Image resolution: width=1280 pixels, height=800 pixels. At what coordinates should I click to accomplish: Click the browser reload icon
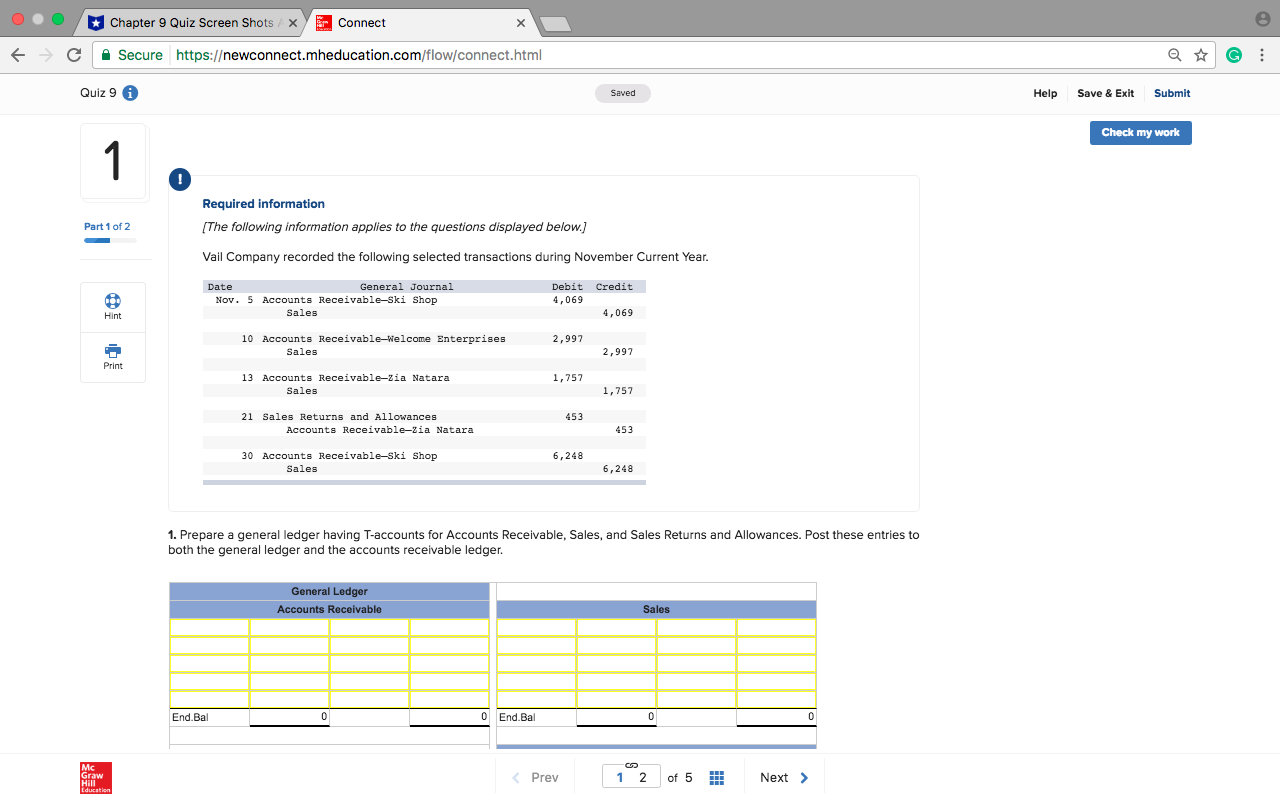tap(73, 55)
